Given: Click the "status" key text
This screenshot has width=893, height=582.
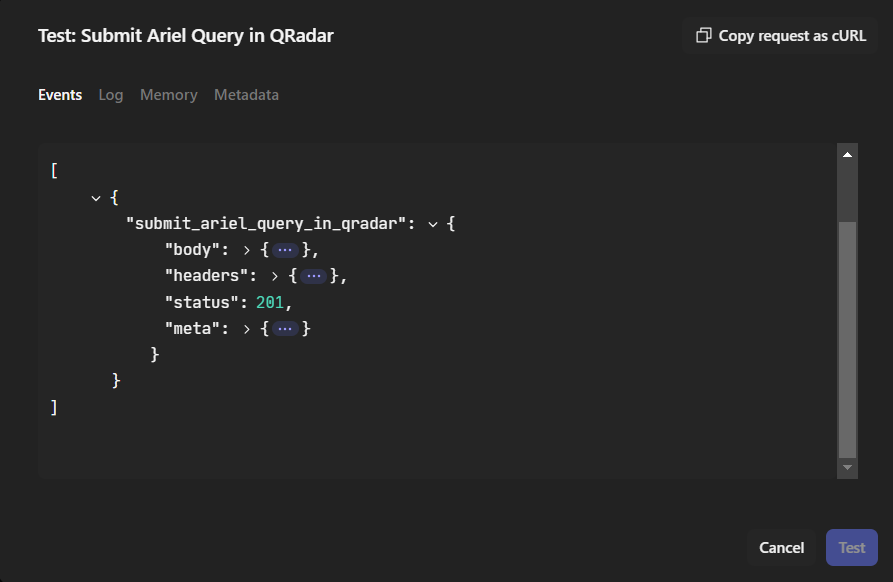Looking at the screenshot, I should click(x=202, y=302).
